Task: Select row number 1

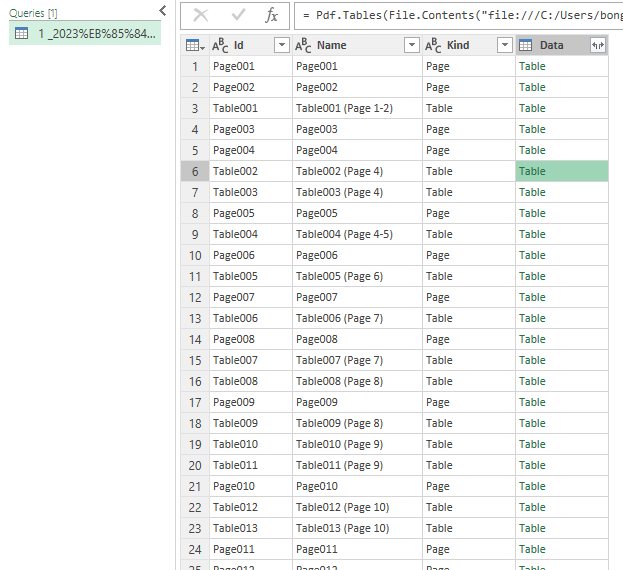Action: pos(195,66)
